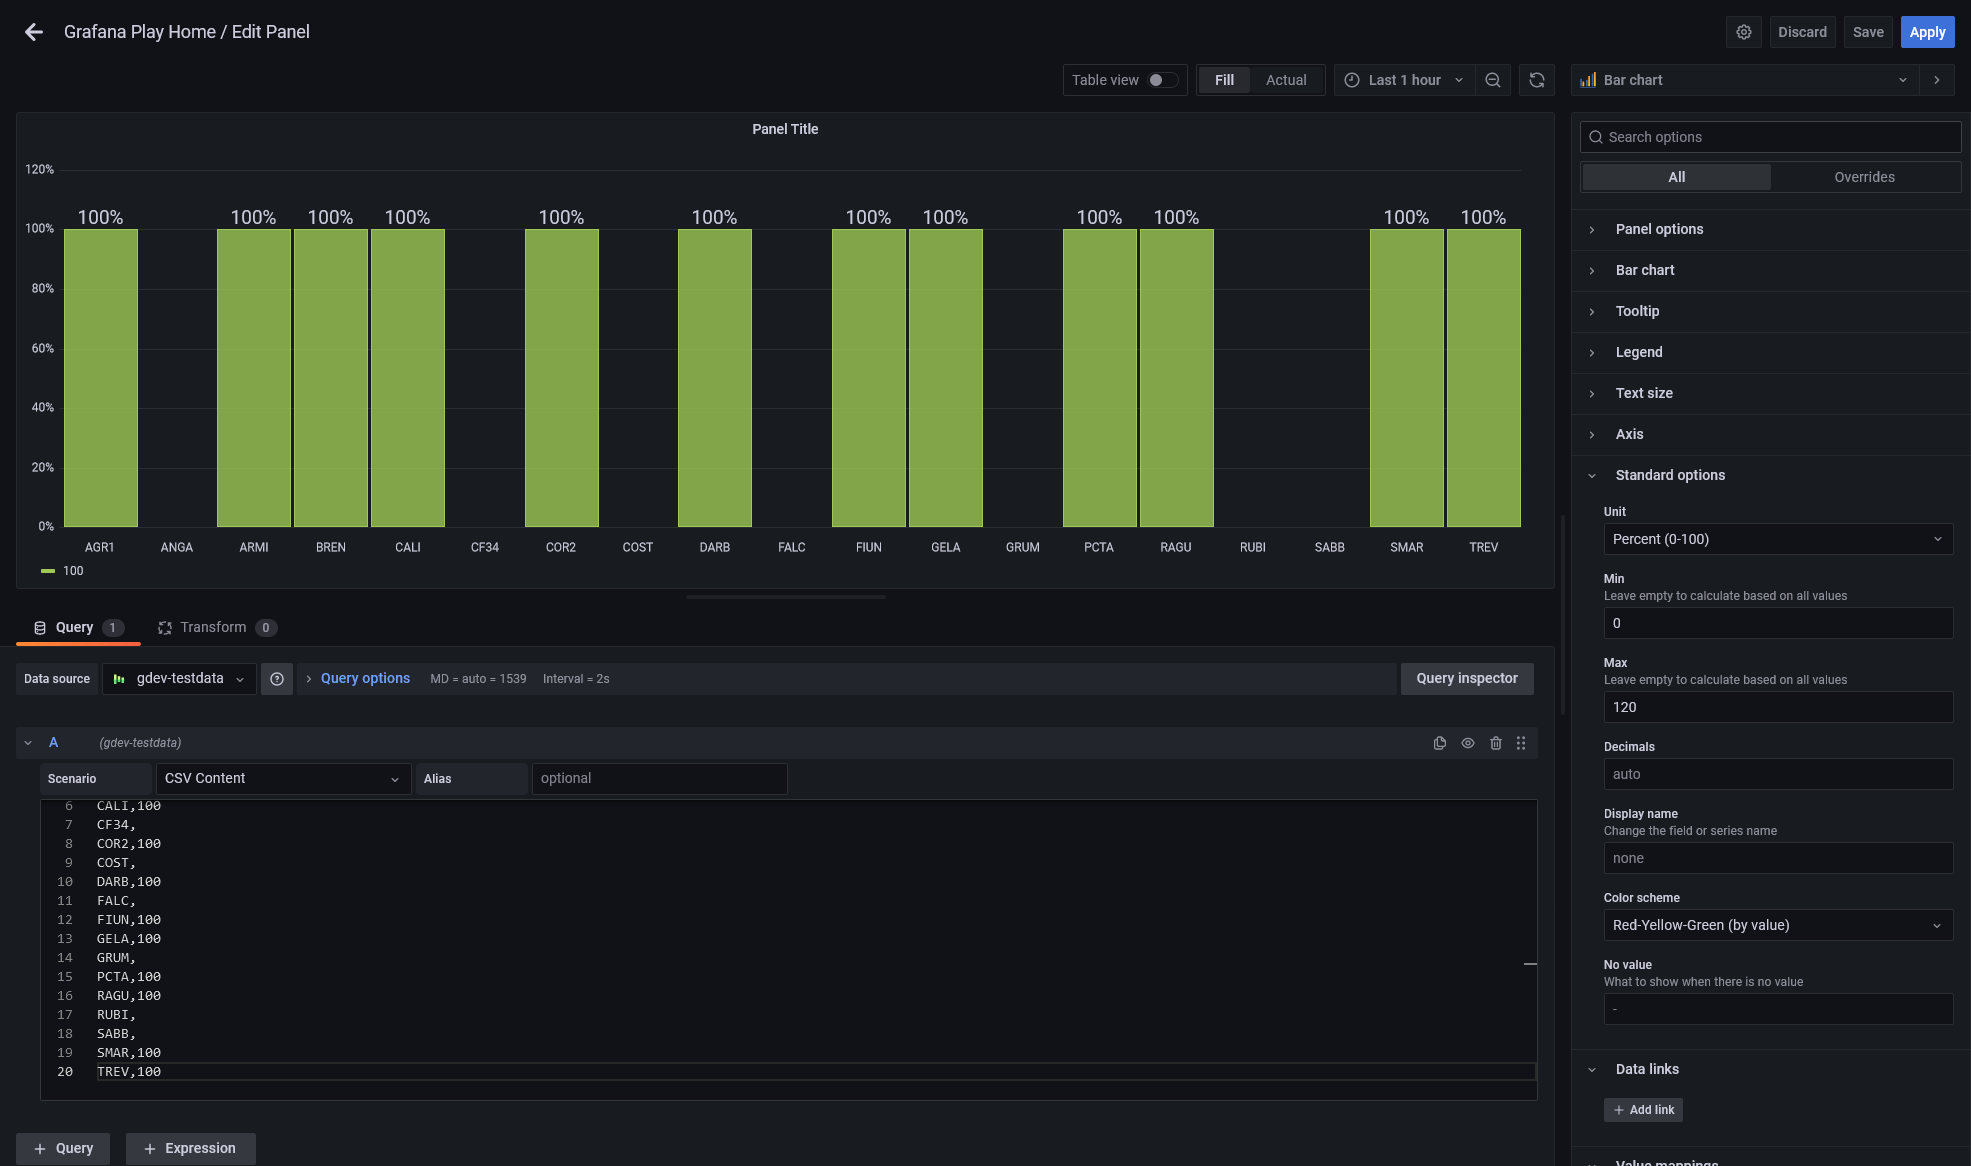The image size is (1971, 1166).
Task: Switch display mode to Actual
Action: click(1286, 80)
